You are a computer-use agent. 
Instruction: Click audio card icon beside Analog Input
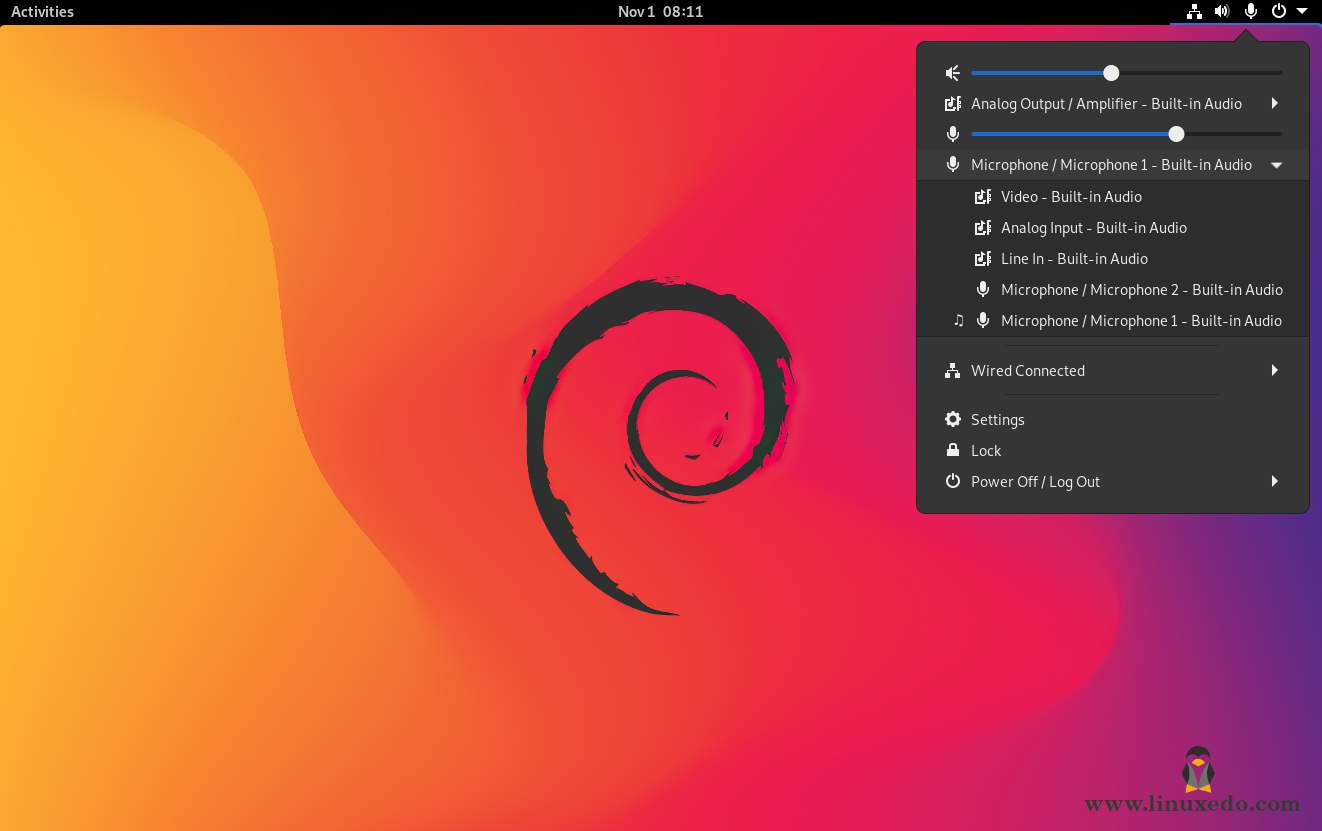[983, 228]
